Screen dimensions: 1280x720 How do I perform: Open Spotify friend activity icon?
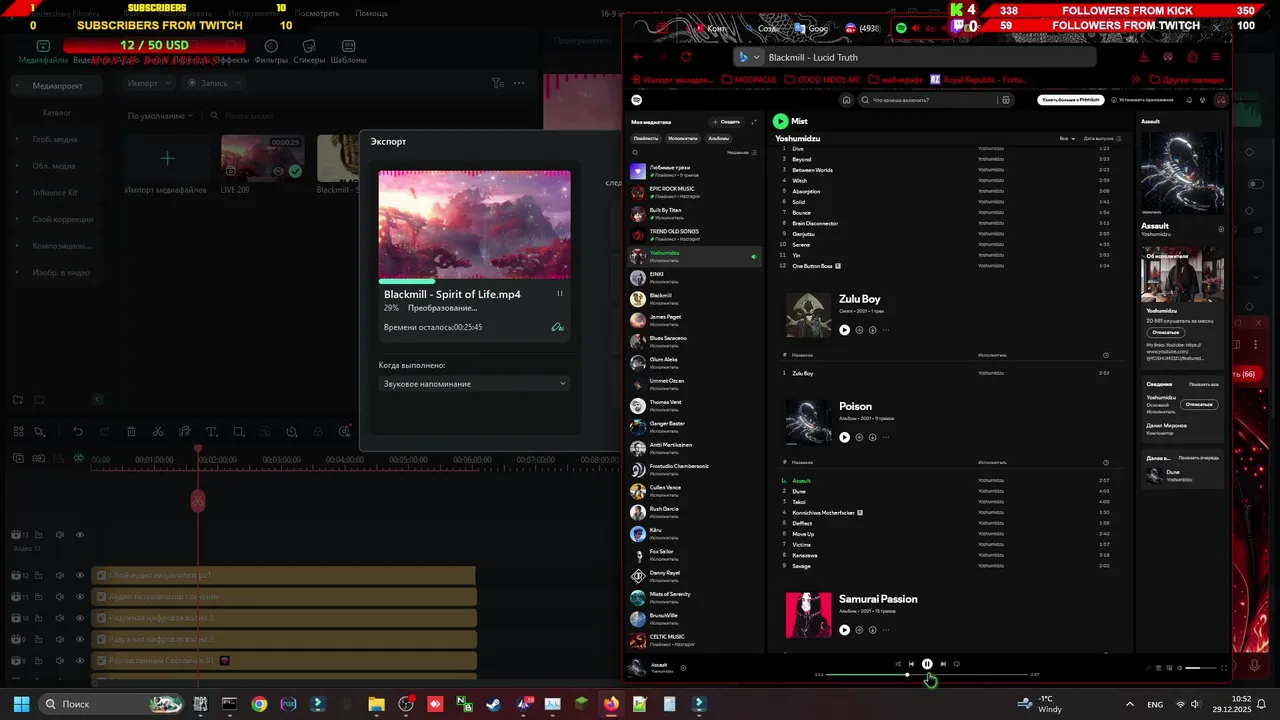1204,100
